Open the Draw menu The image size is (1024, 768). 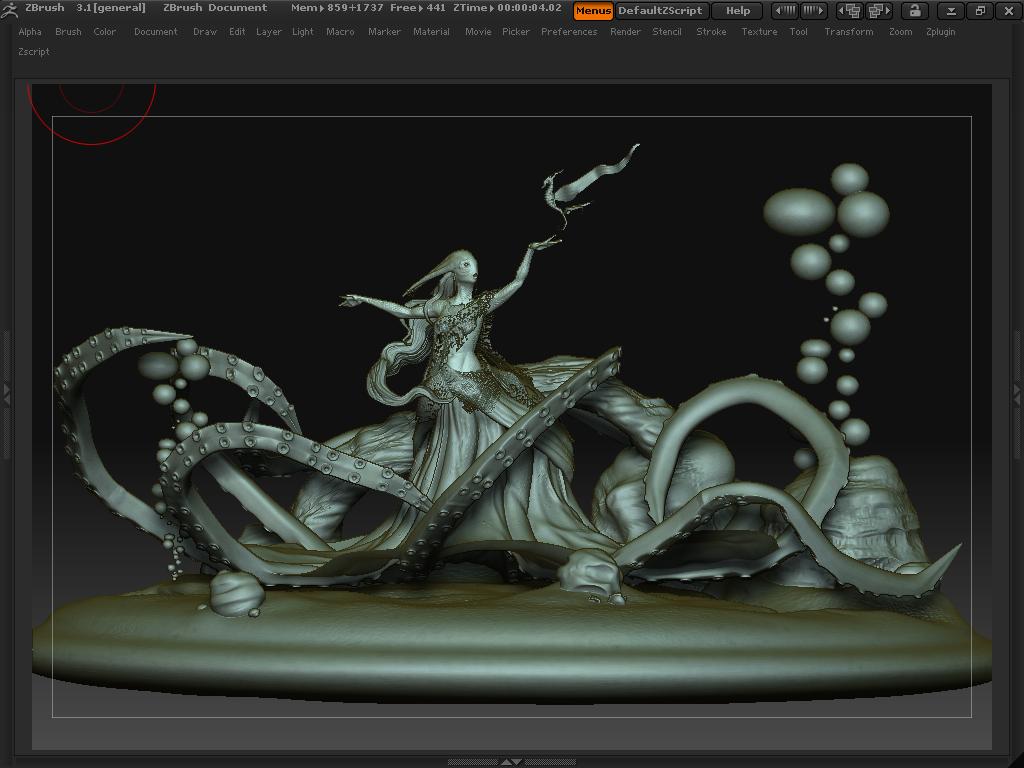tap(205, 31)
